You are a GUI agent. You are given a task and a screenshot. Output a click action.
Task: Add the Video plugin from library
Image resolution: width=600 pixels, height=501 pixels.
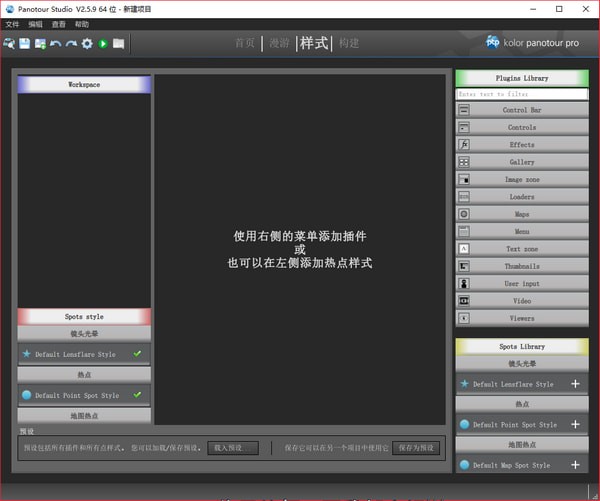(x=521, y=301)
